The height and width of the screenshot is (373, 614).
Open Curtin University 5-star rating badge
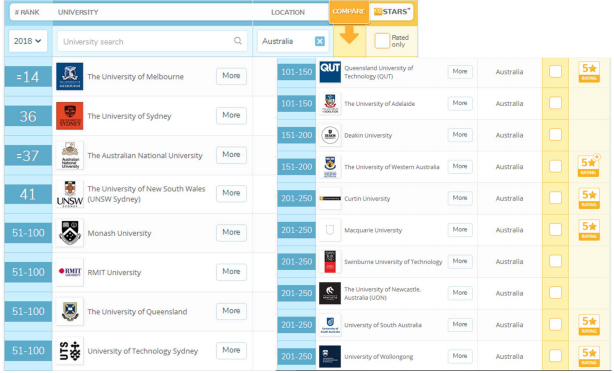(x=589, y=198)
